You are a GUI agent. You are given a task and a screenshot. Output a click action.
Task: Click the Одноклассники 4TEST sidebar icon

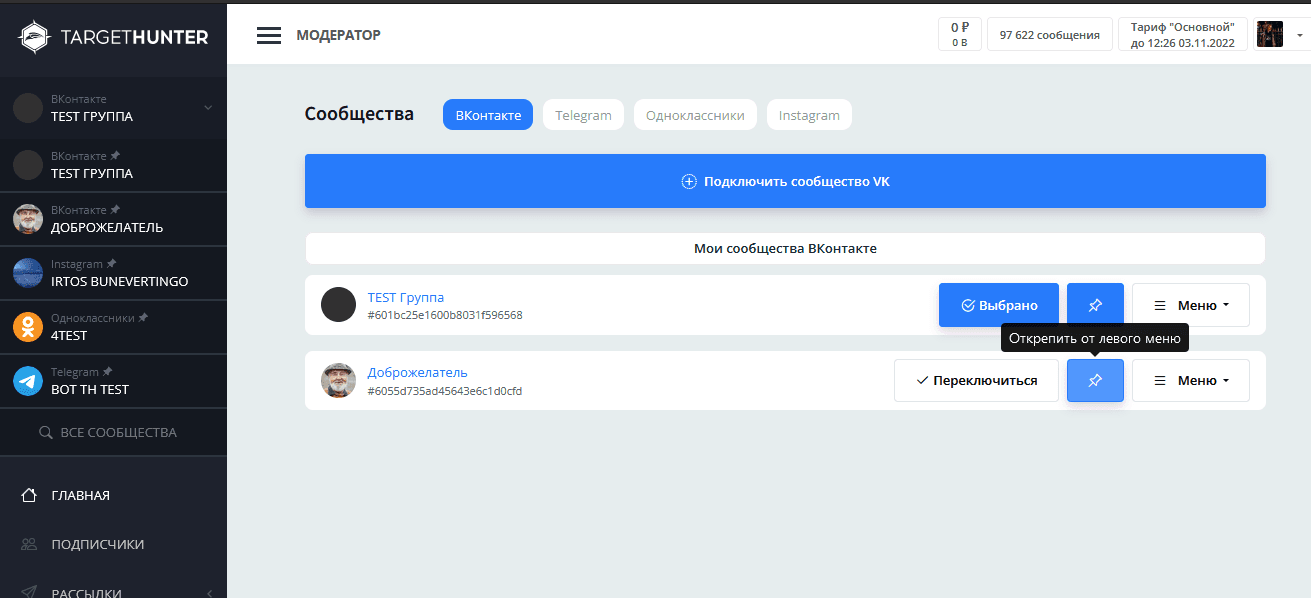tap(28, 327)
